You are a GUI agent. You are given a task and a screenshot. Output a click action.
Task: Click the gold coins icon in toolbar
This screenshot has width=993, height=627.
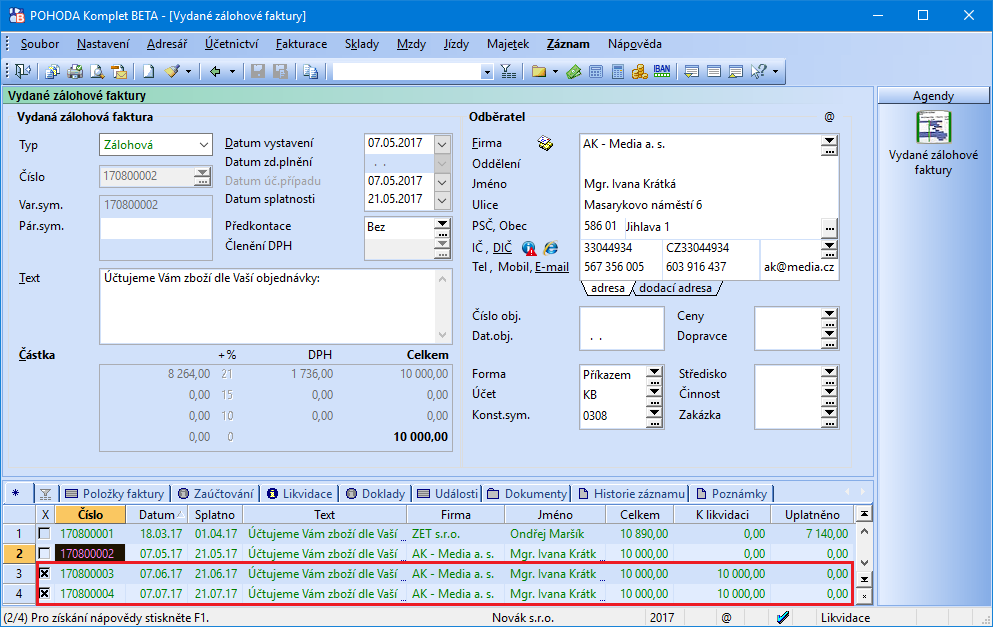(x=640, y=72)
